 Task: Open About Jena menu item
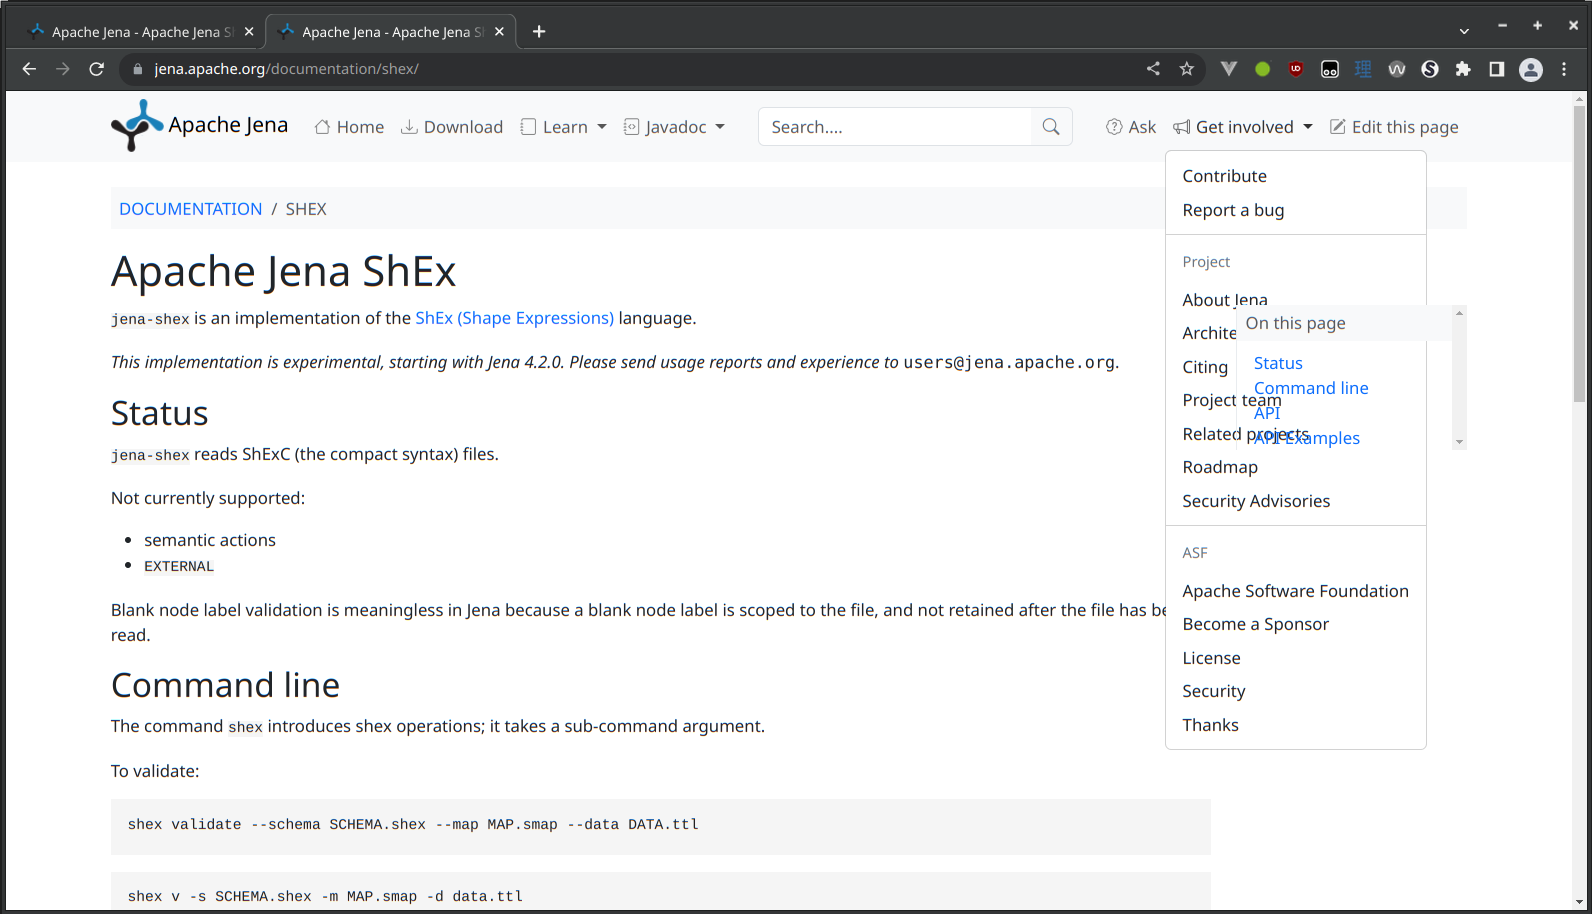[x=1224, y=300]
